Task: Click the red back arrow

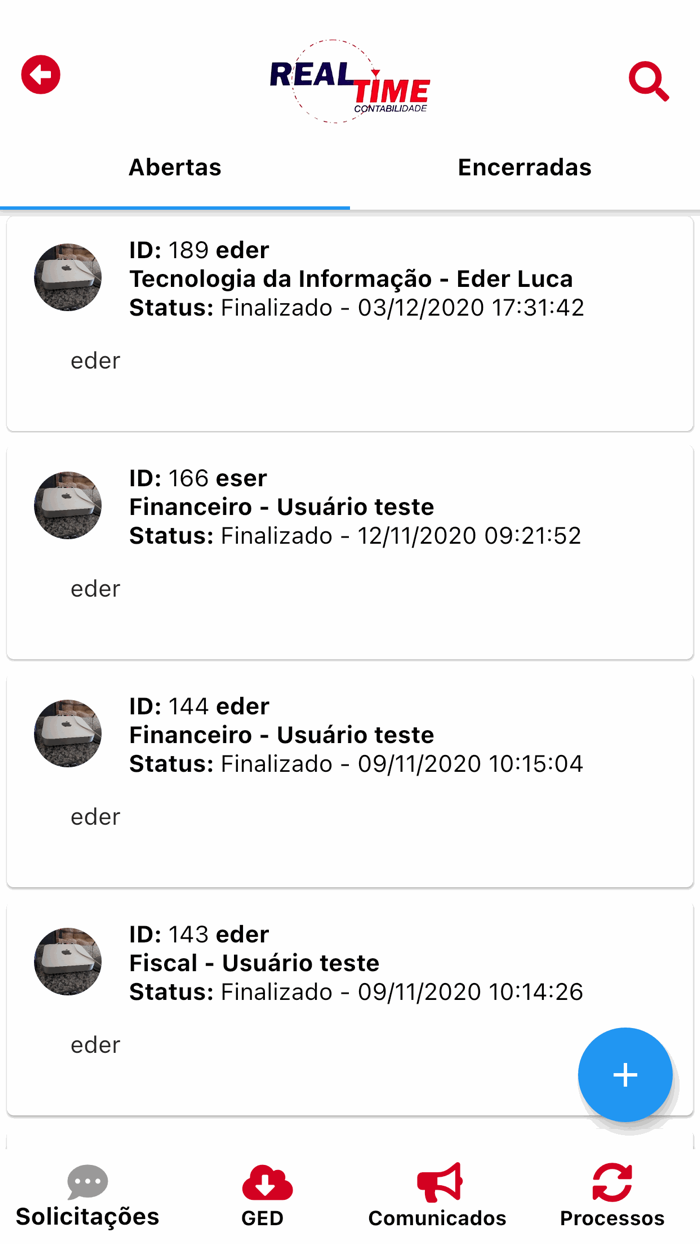Action: tap(40, 74)
